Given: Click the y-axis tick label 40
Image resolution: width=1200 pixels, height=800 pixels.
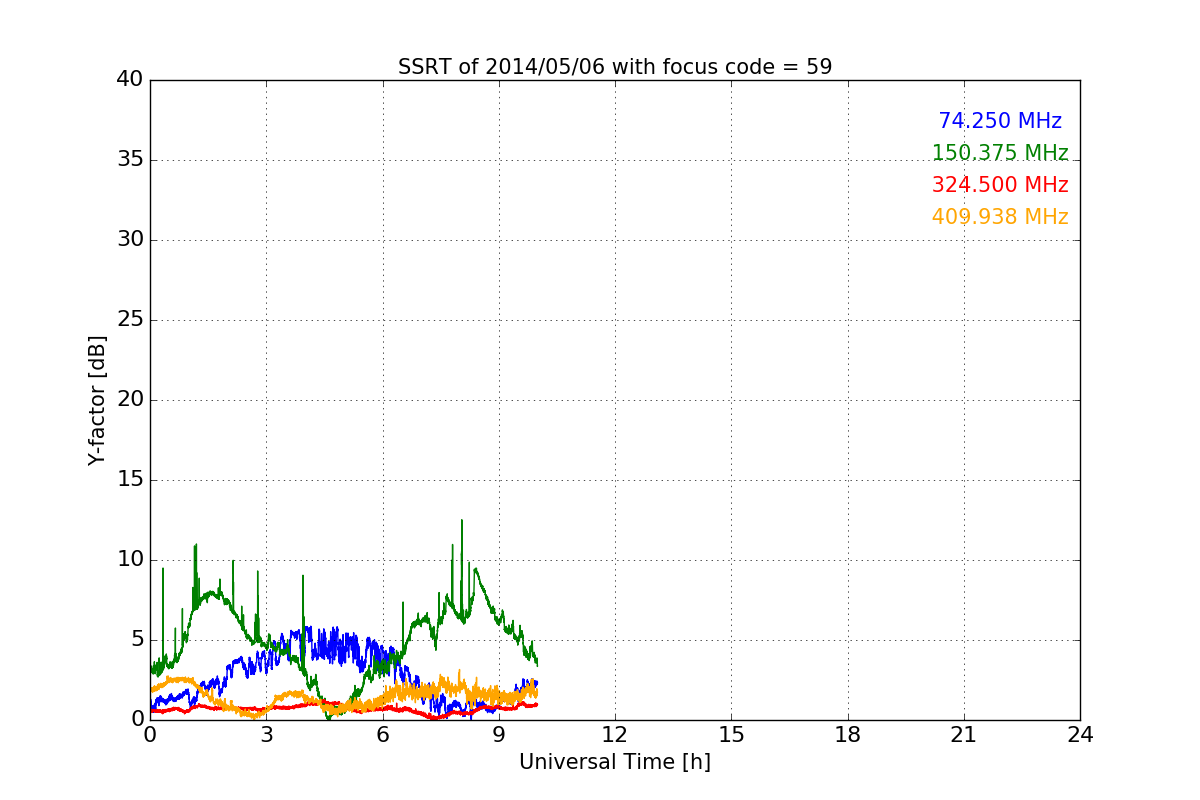Looking at the screenshot, I should pos(130,80).
